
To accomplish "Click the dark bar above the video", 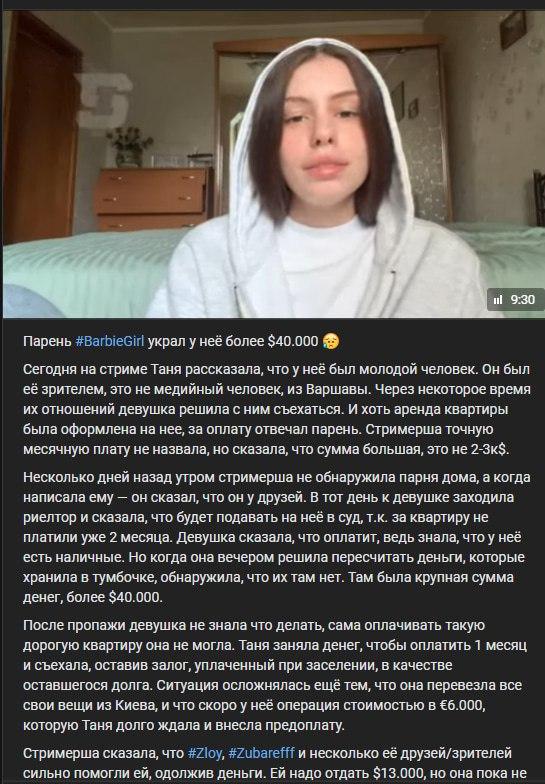I will (272, 5).
